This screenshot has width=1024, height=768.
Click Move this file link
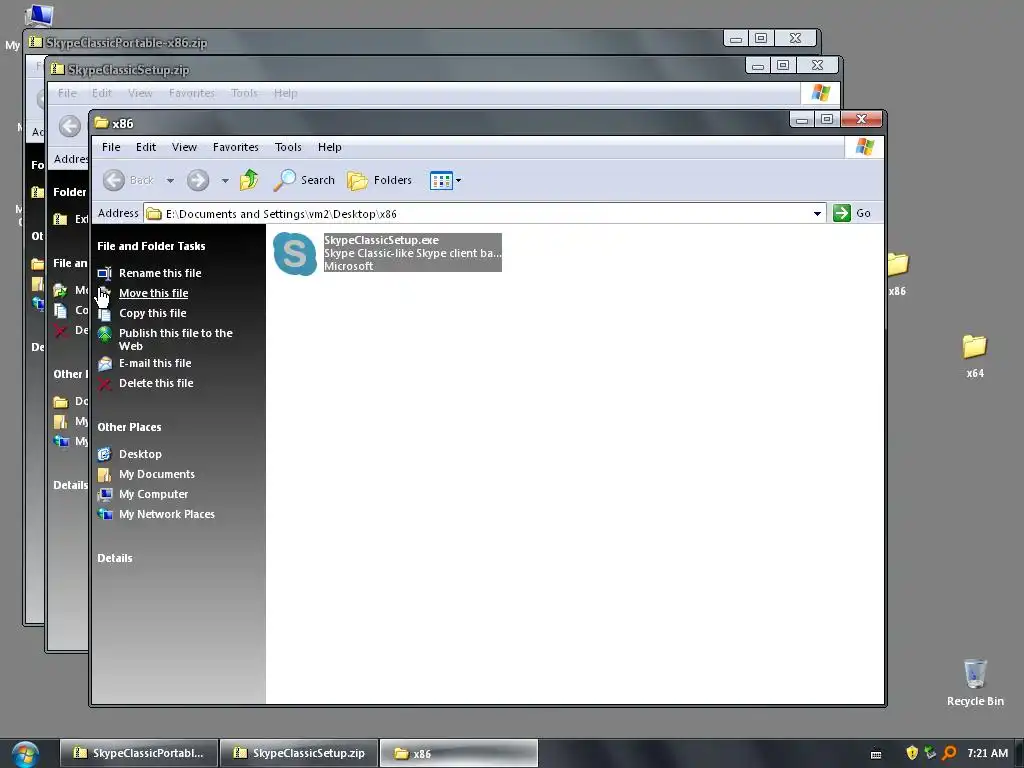click(x=153, y=293)
